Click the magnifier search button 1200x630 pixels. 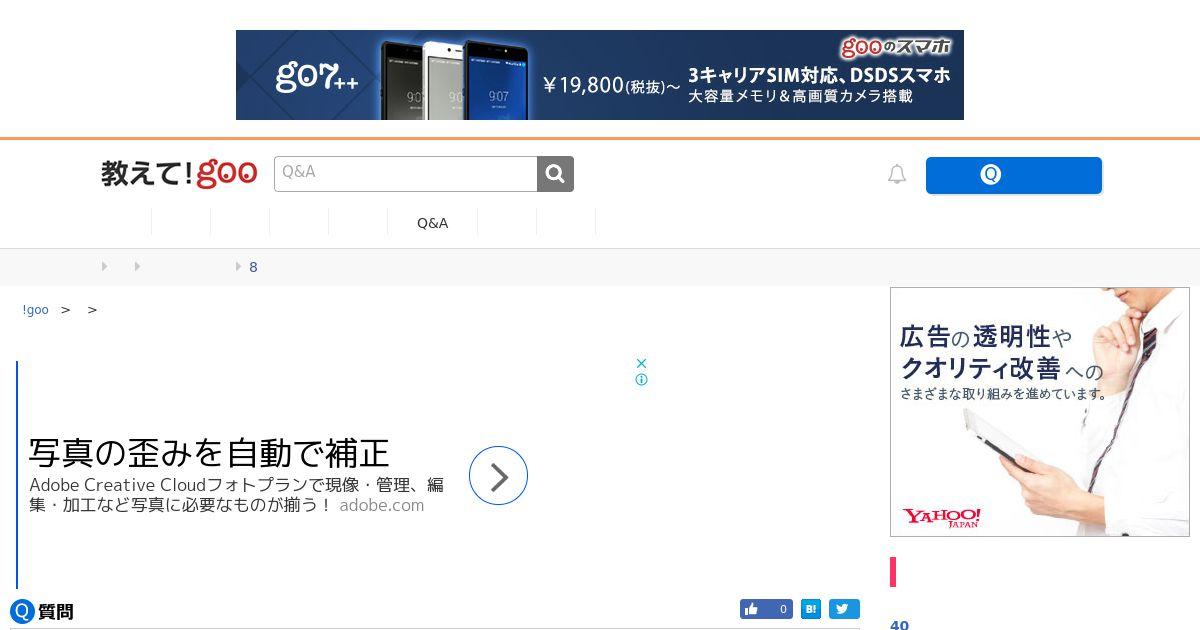click(555, 174)
